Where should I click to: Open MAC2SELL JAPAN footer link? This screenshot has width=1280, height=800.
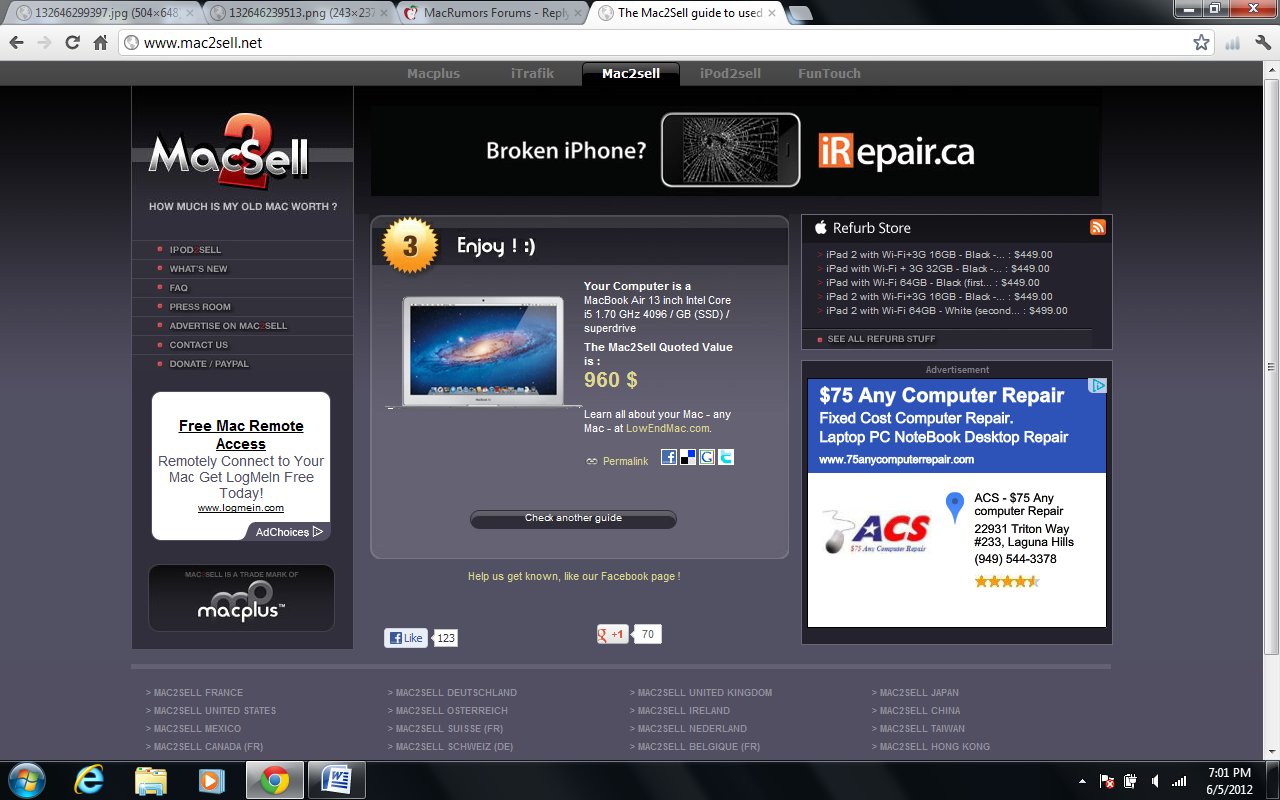coord(919,692)
